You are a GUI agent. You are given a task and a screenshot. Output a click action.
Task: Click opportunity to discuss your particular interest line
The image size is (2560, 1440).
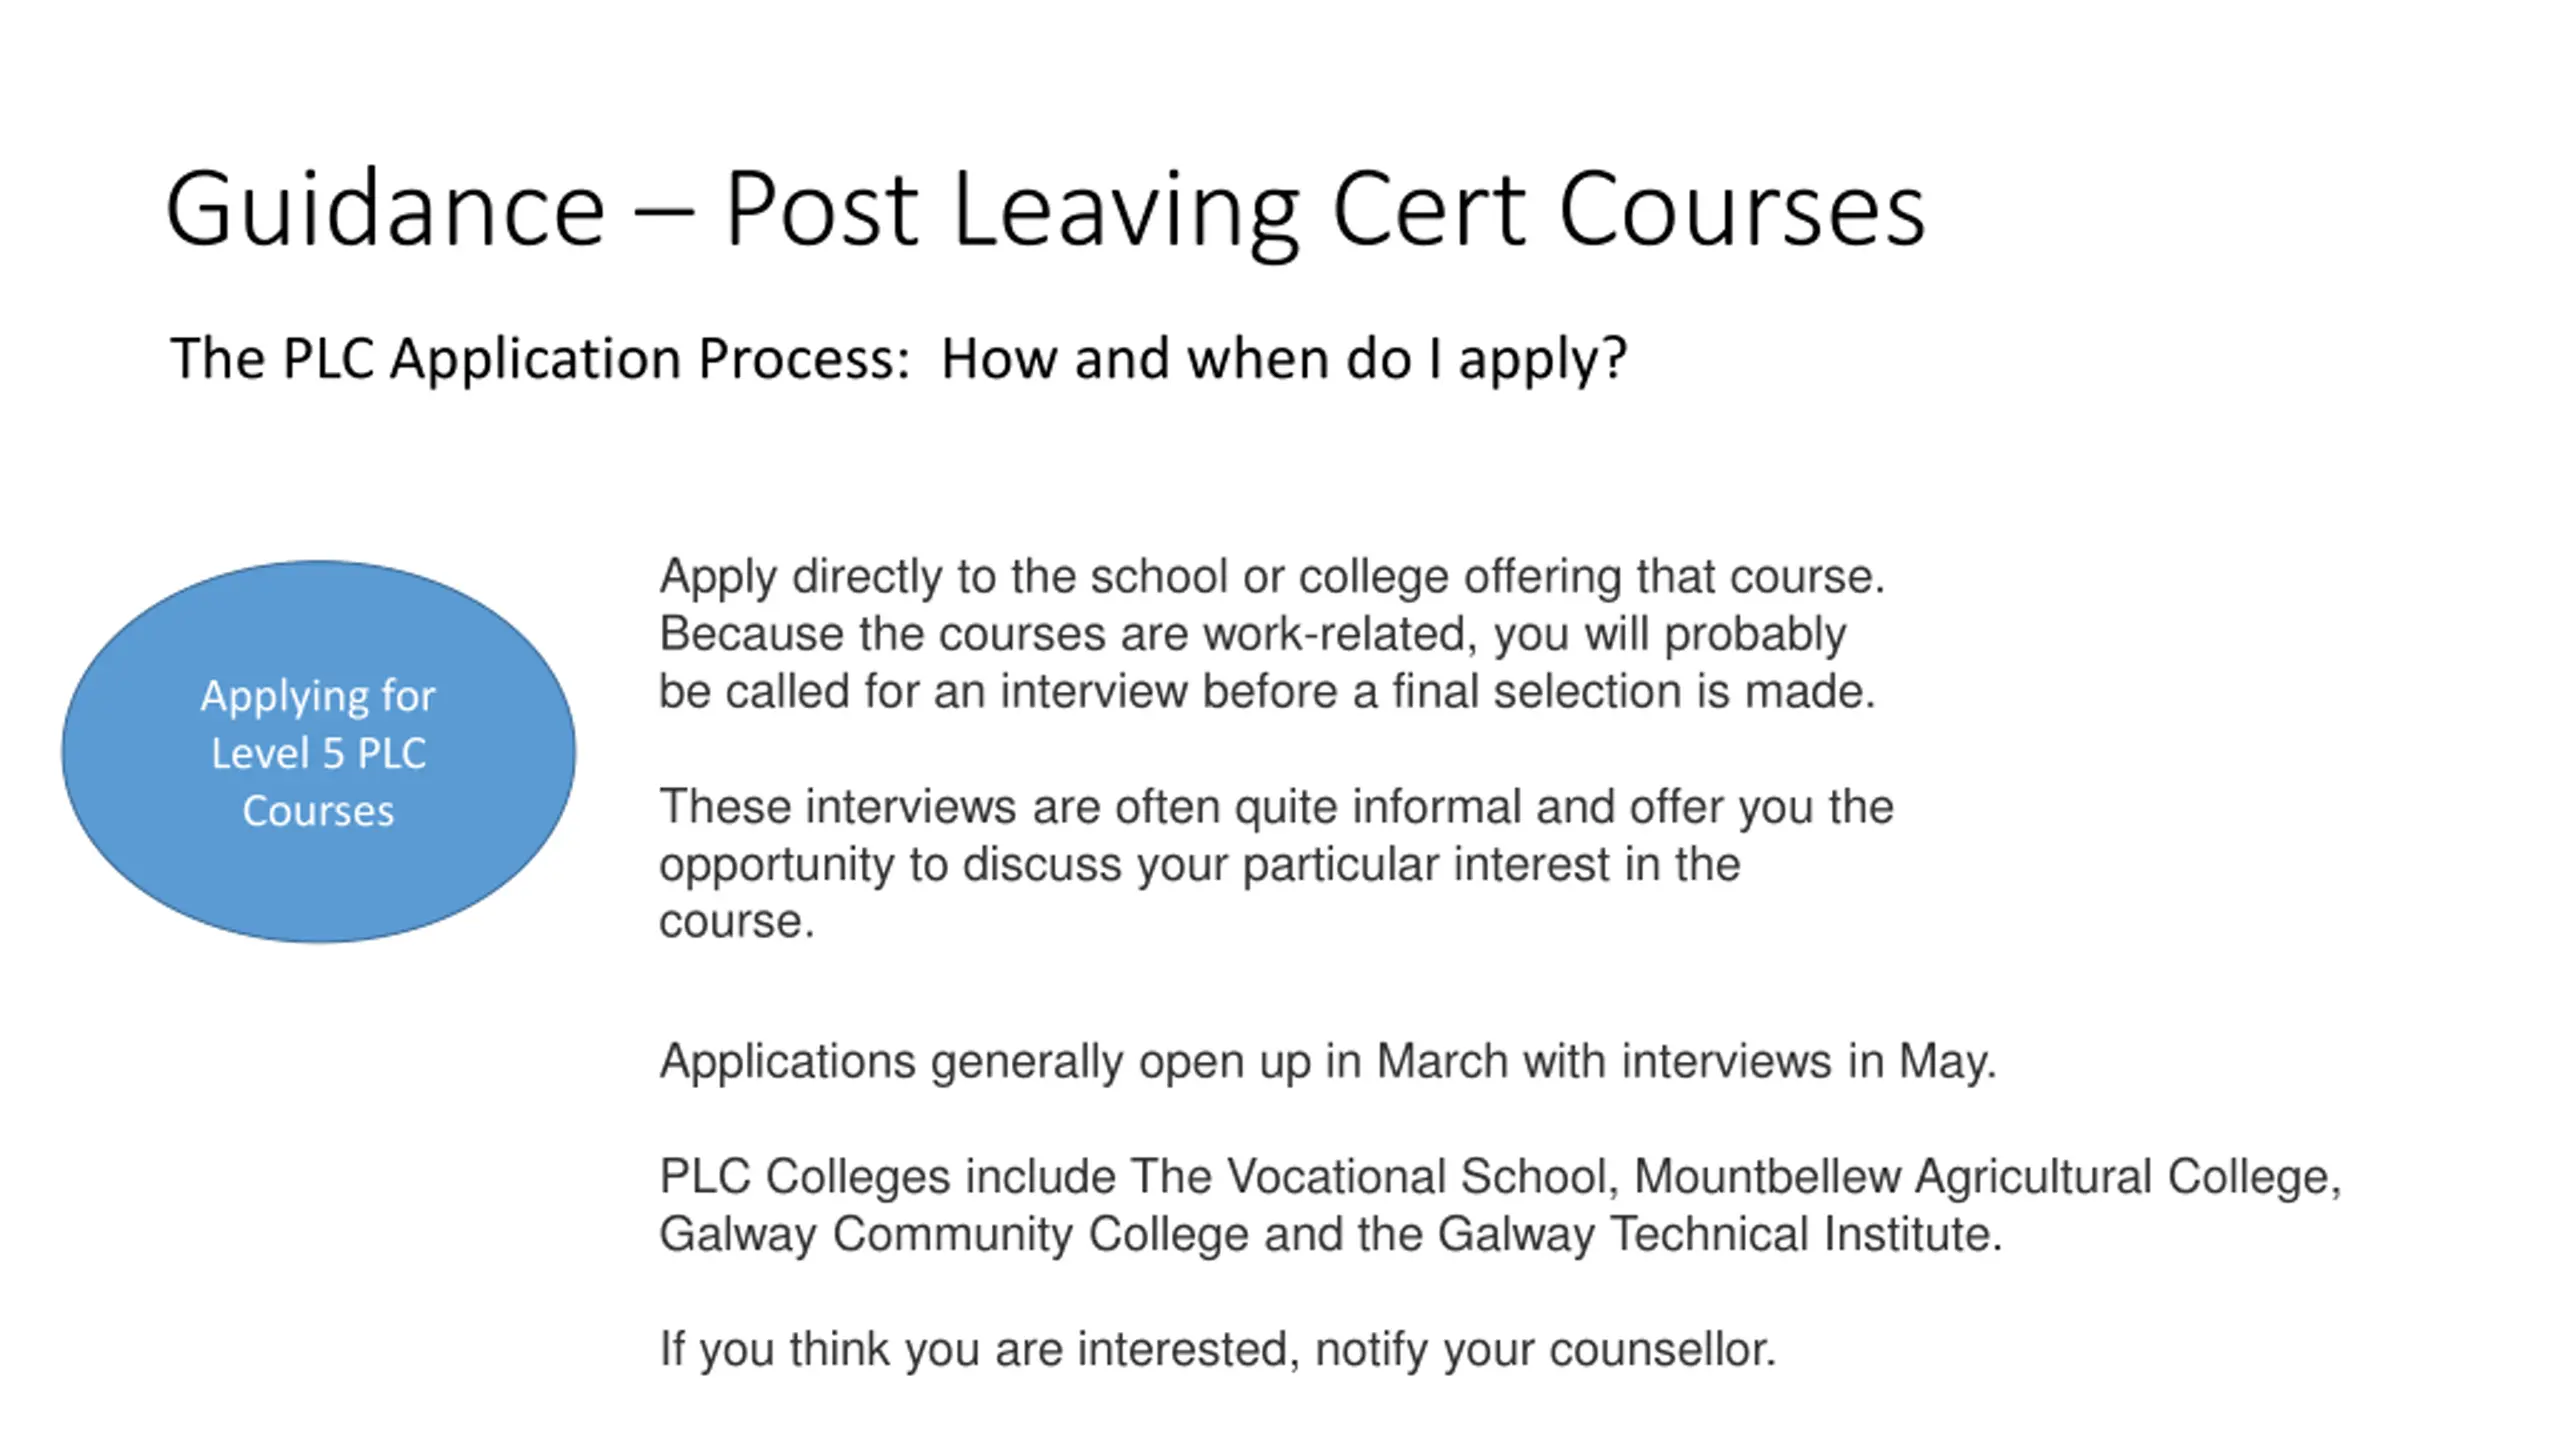(x=1199, y=865)
